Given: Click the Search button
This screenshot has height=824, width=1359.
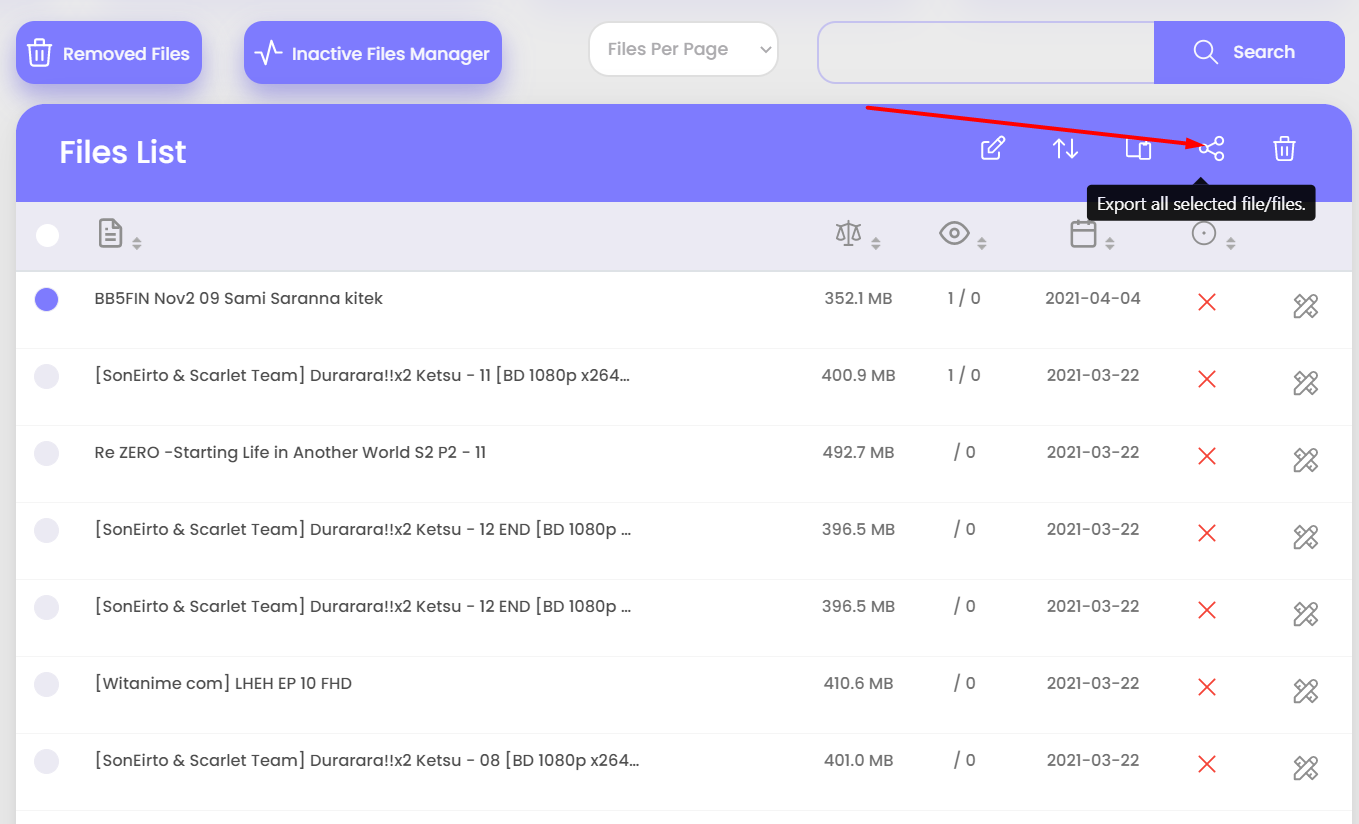Looking at the screenshot, I should (1248, 52).
